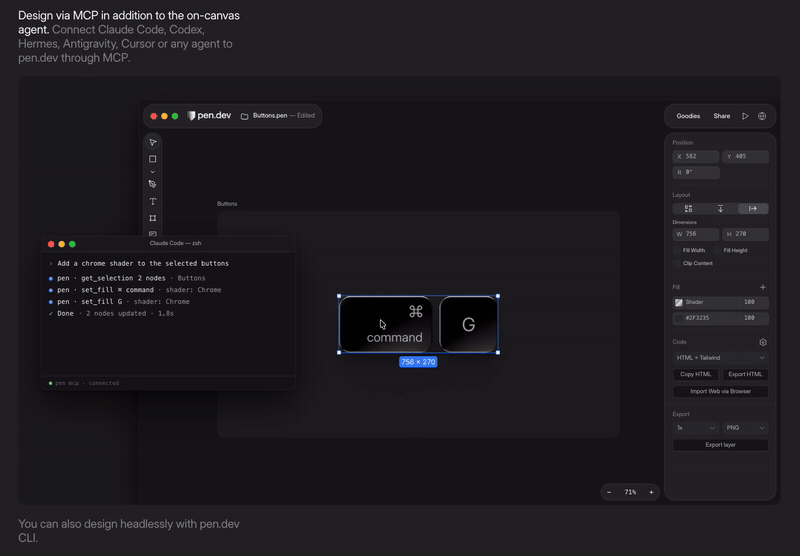The image size is (800, 556).
Task: Click the set_fill G terminal line
Action: pyautogui.click(x=119, y=302)
